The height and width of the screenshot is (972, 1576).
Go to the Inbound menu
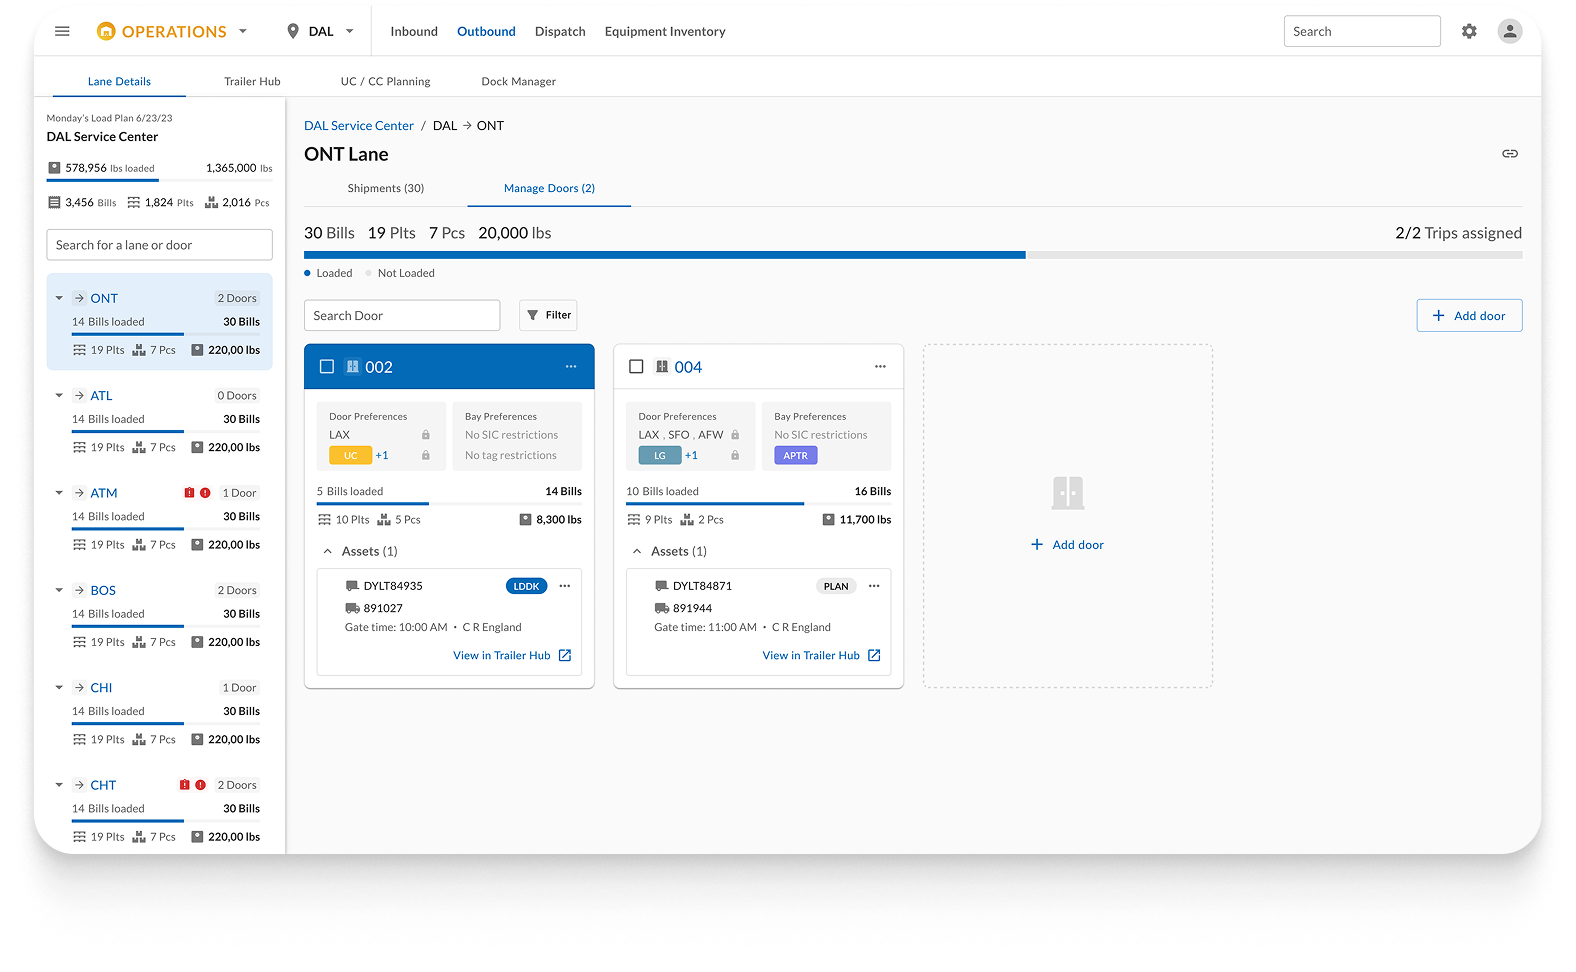(x=414, y=32)
